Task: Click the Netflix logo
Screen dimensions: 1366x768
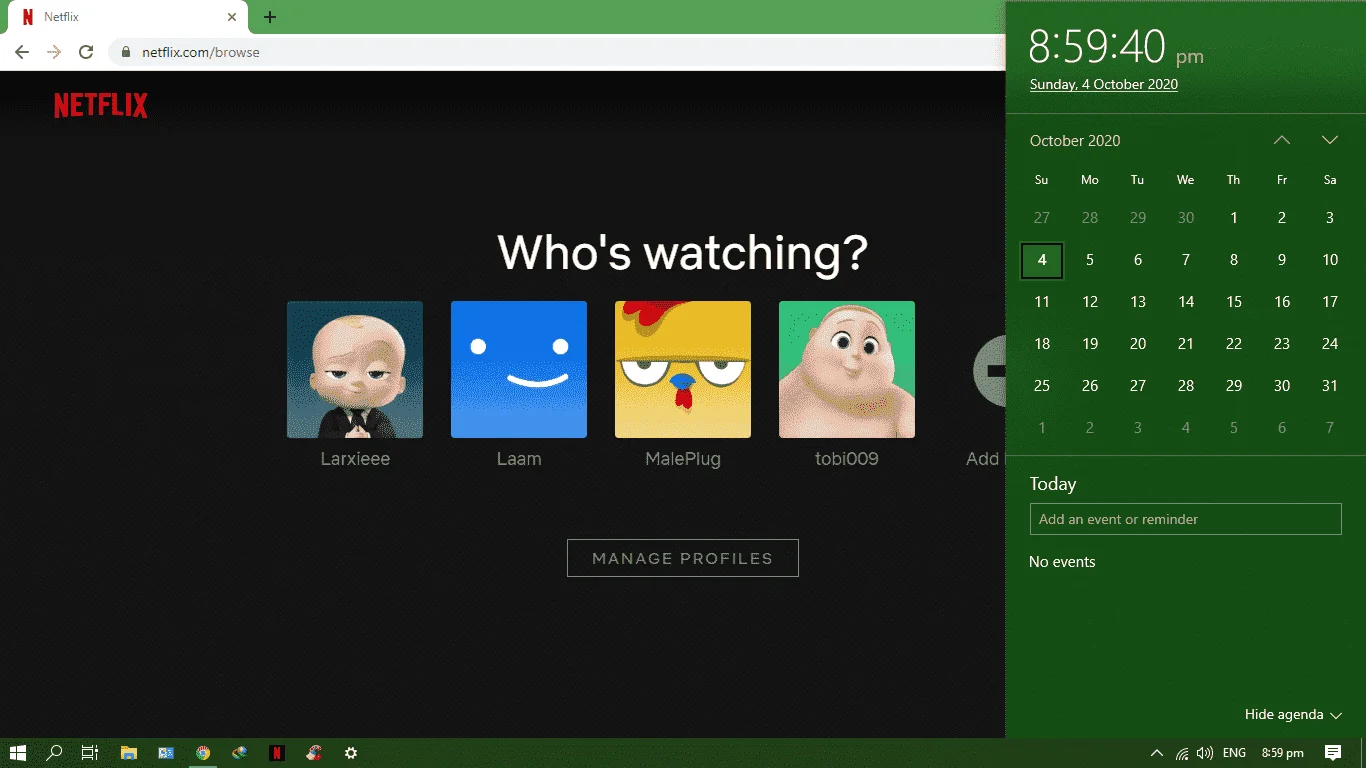Action: tap(101, 105)
